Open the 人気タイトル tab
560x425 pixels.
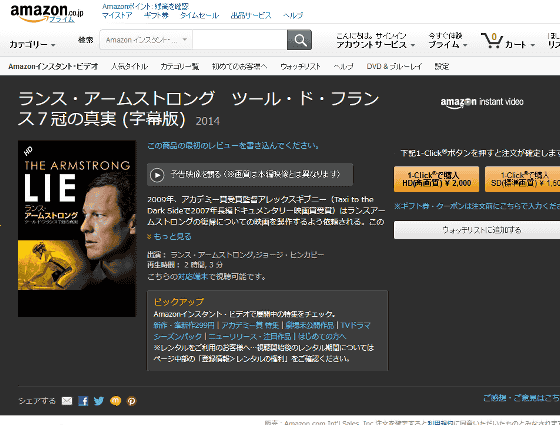point(129,66)
